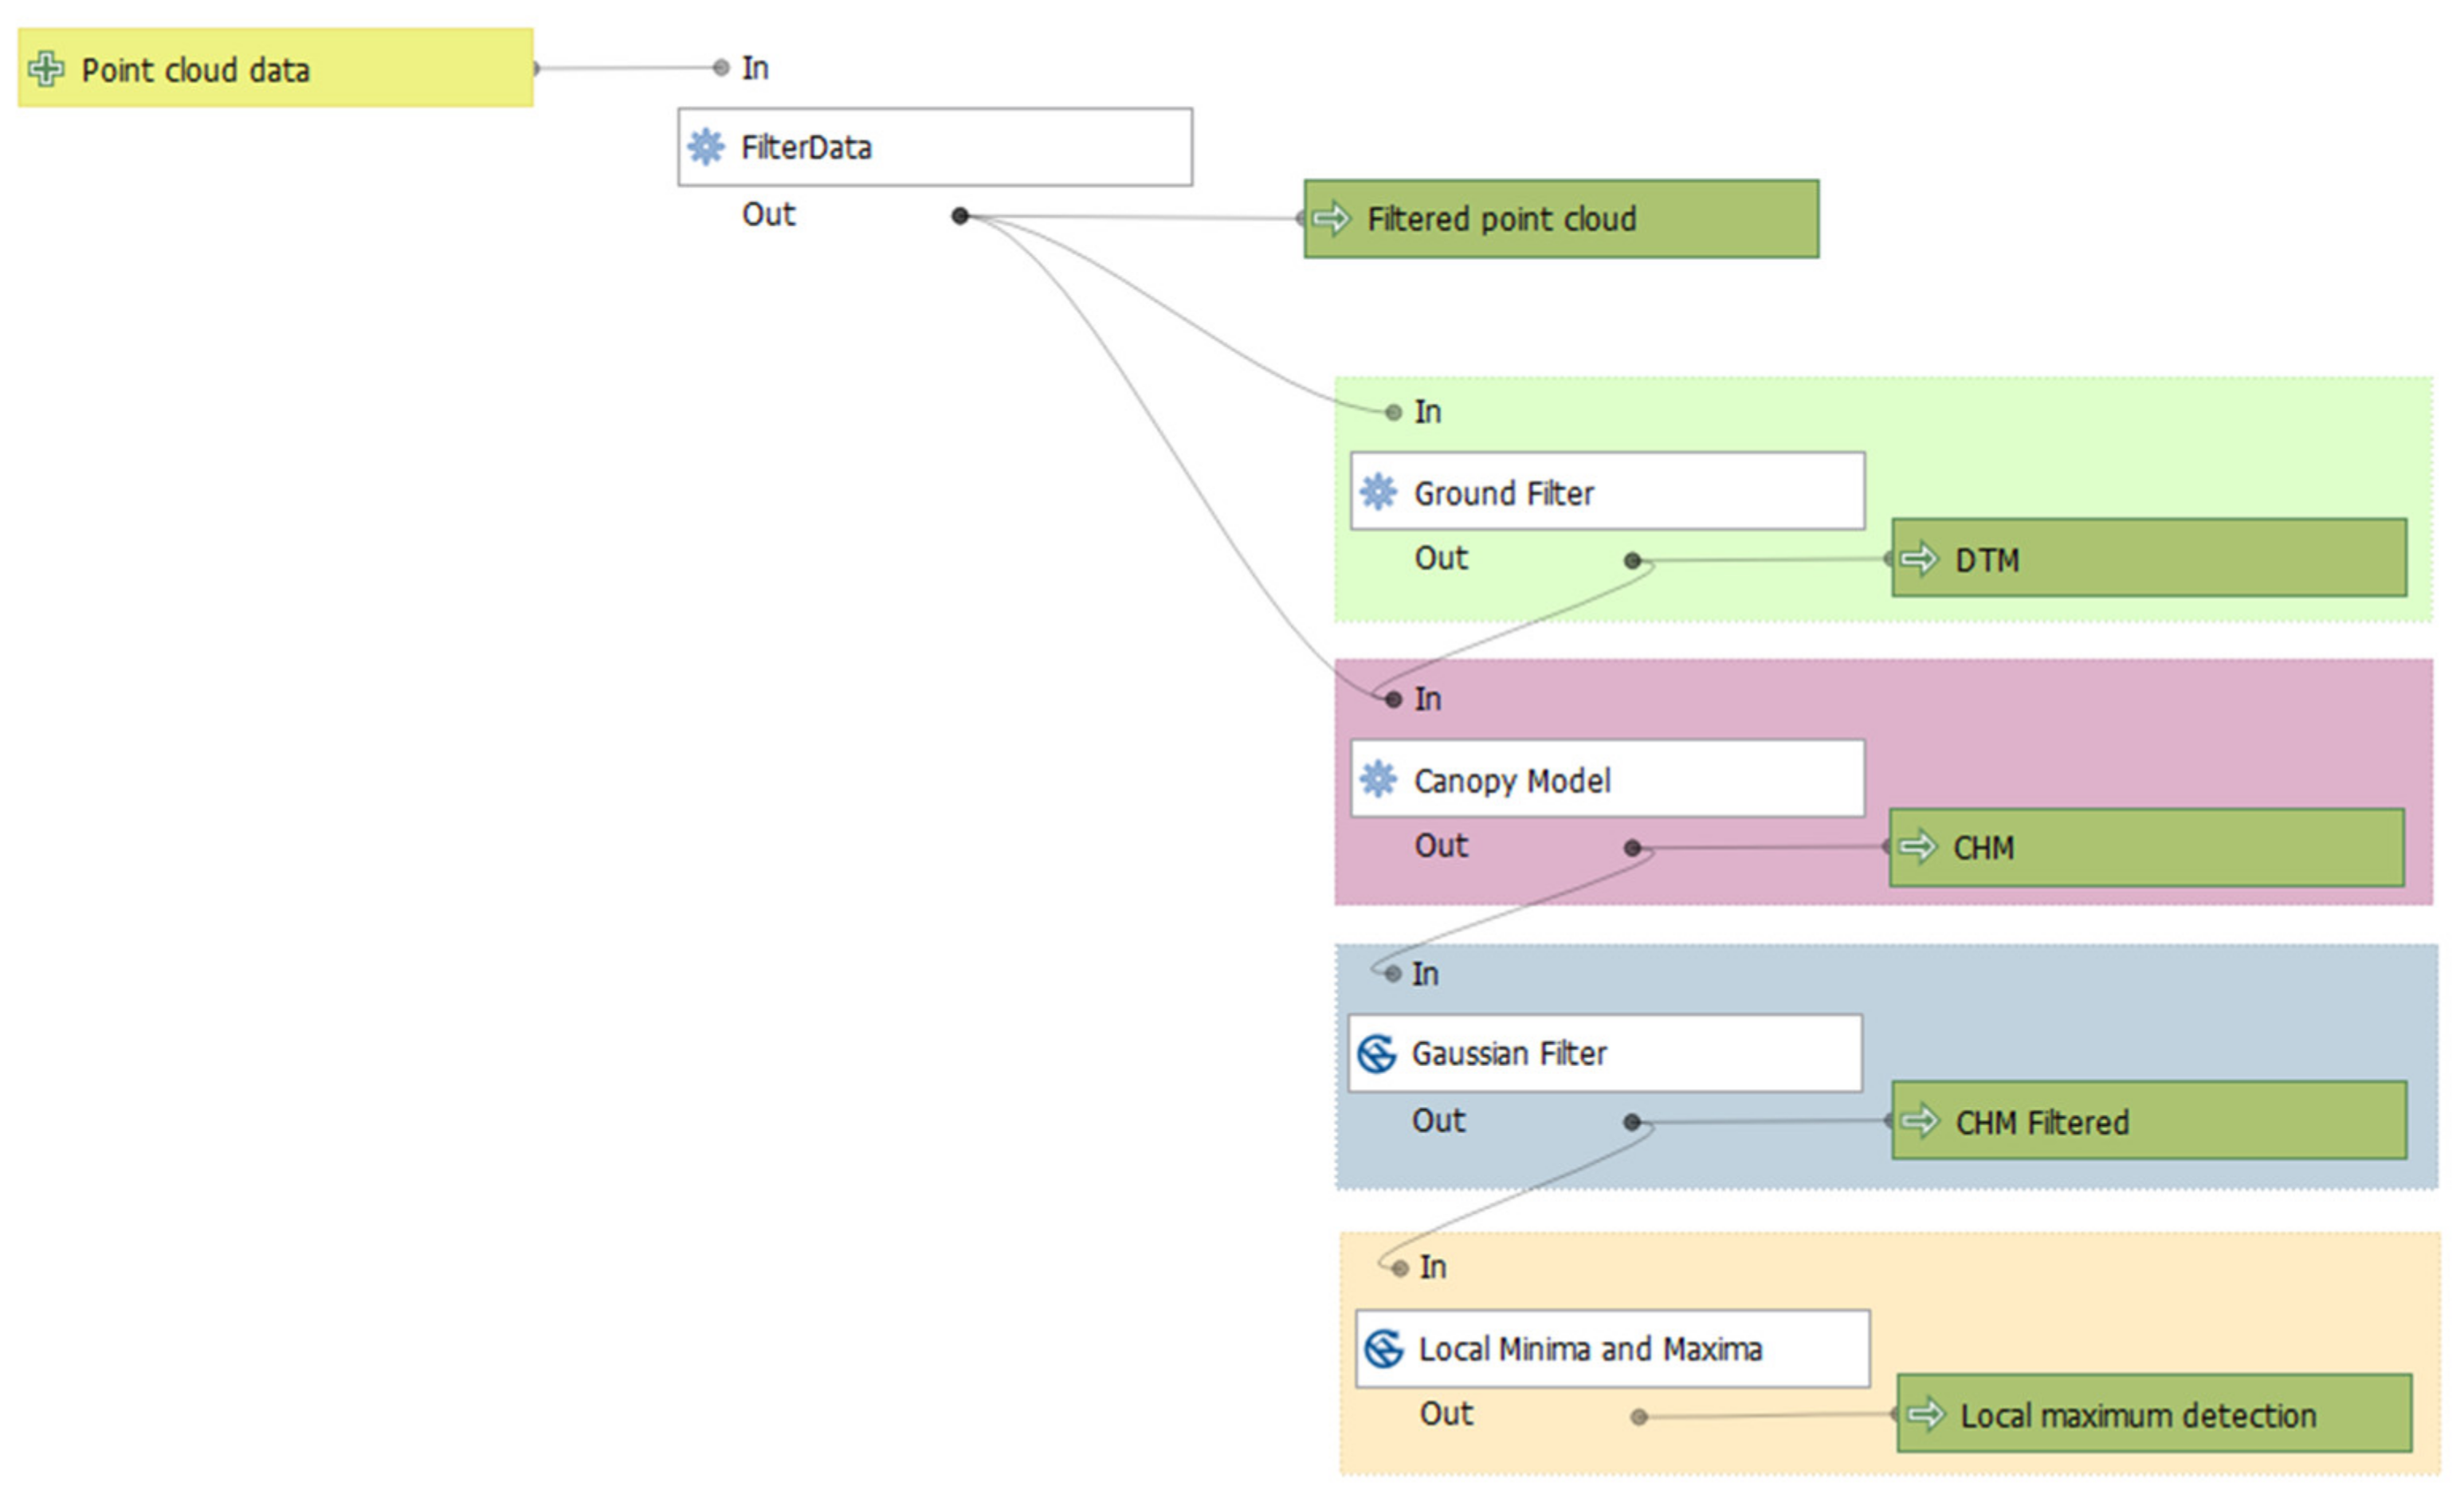Expand the Out section below FilterData
The height and width of the screenshot is (1498, 2464).
point(768,214)
